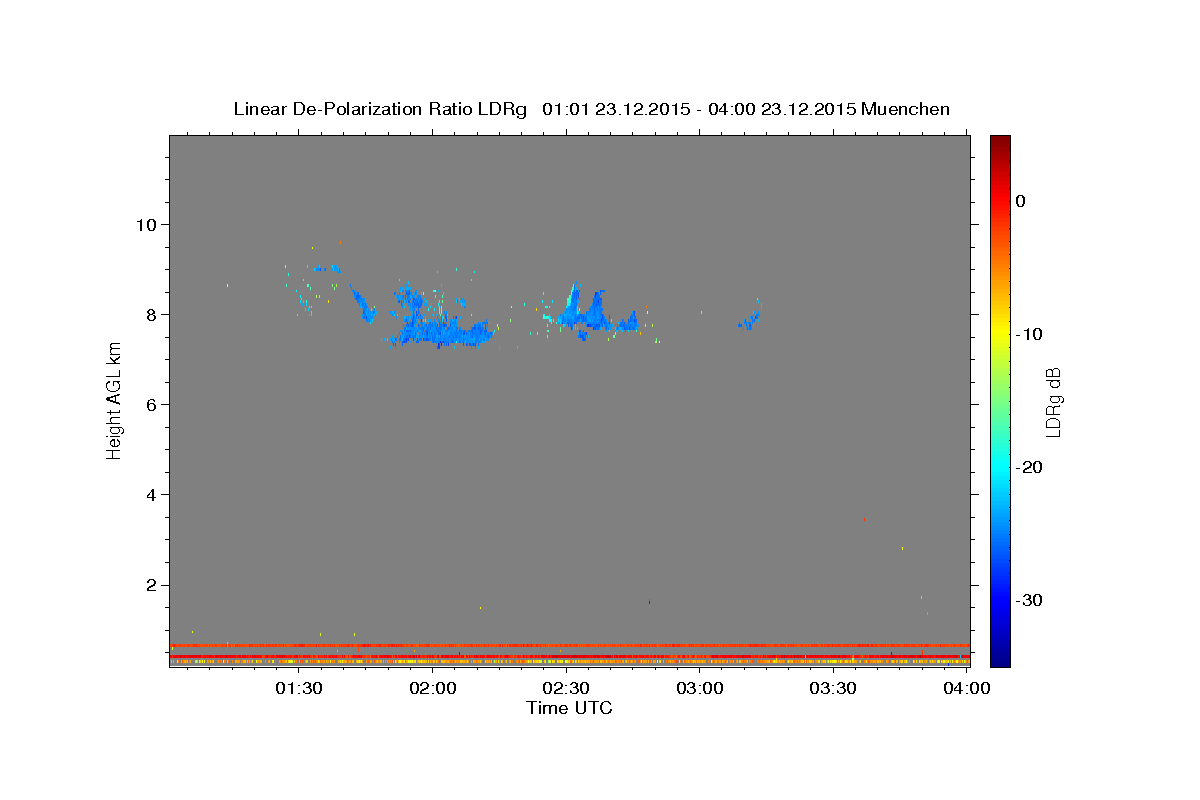Viewport: 1200px width, 800px height.
Task: Click the dark blue bottom of colorbar
Action: [1000, 658]
